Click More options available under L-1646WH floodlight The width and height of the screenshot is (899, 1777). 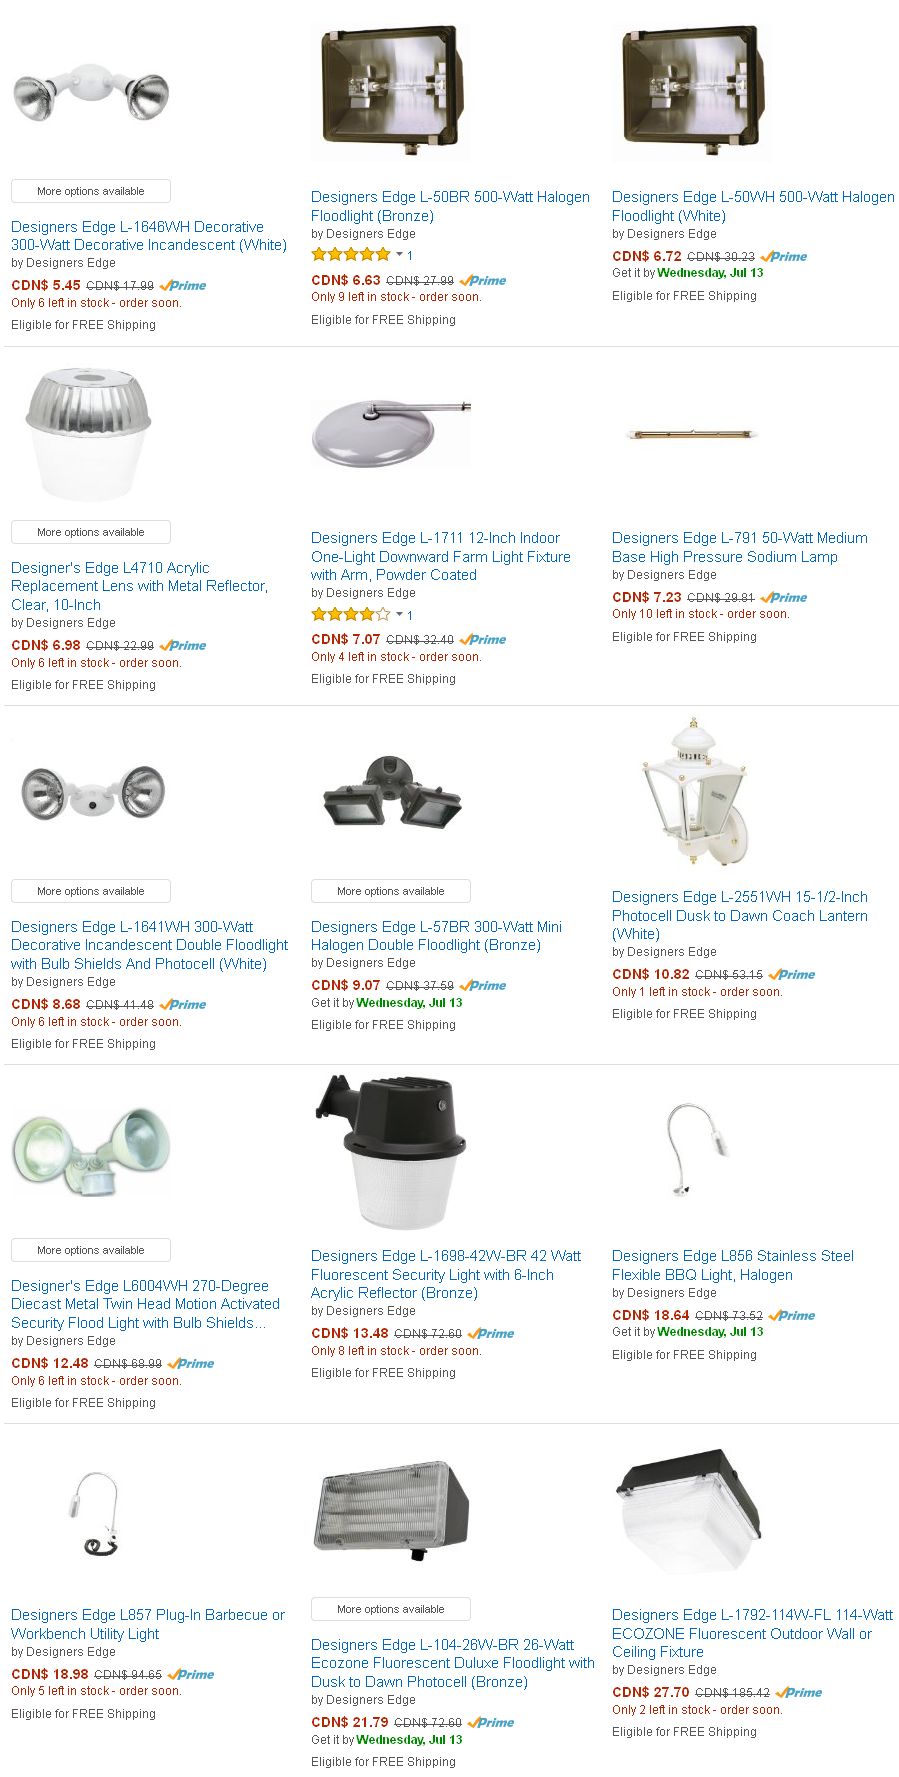[91, 191]
